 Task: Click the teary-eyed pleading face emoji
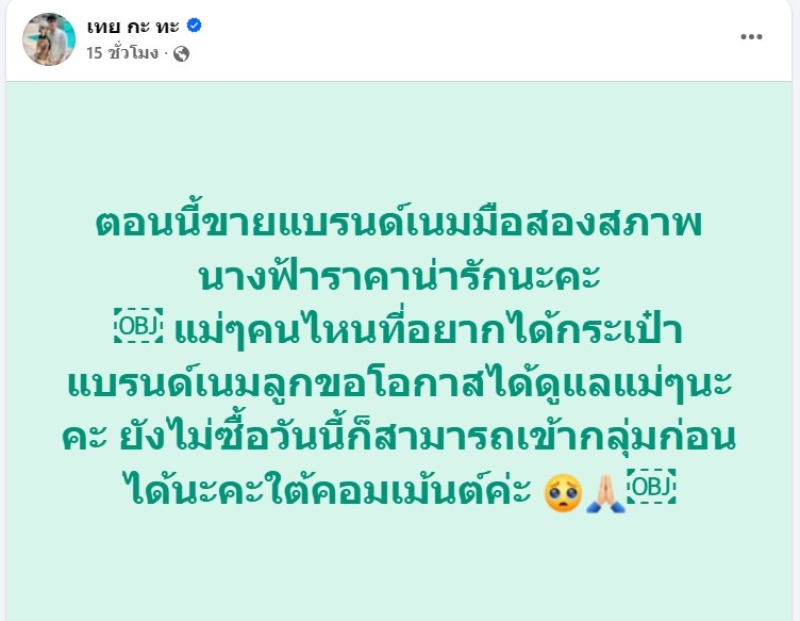563,489
